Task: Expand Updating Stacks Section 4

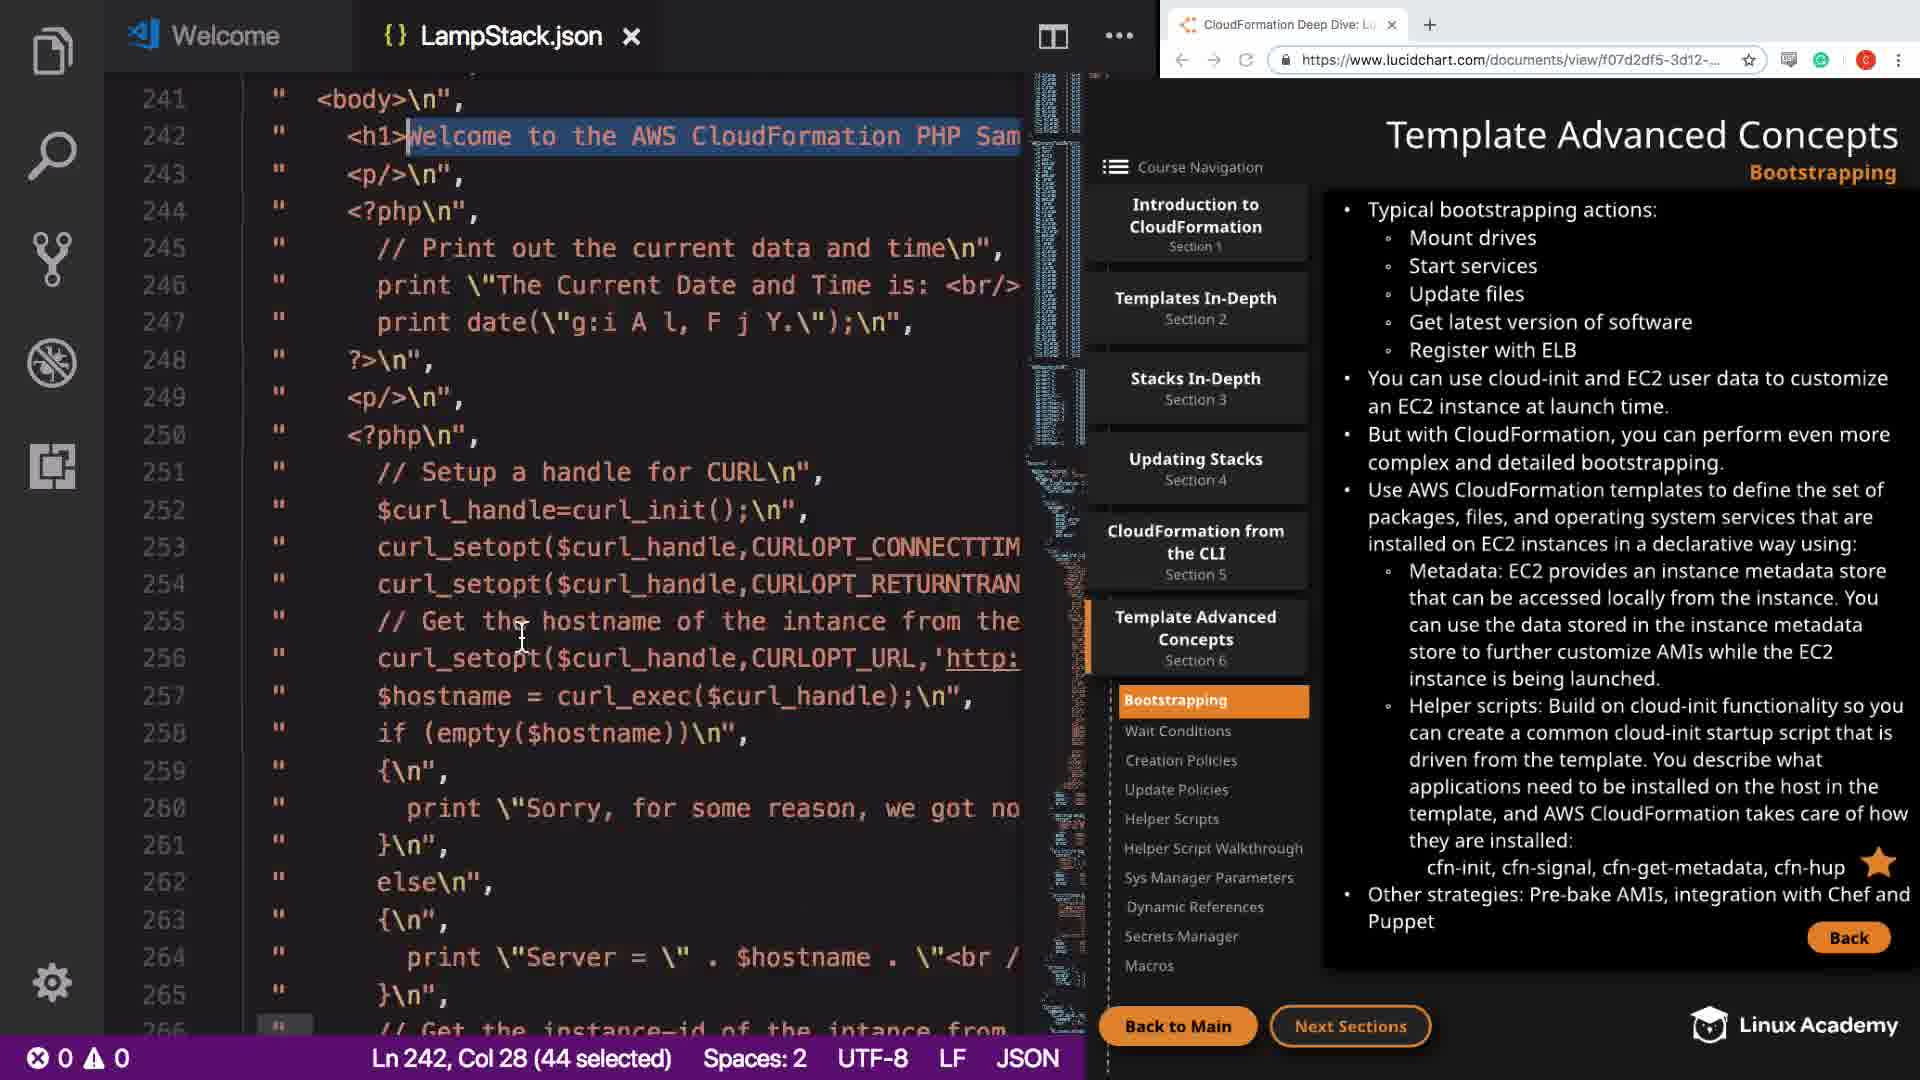Action: (x=1195, y=469)
